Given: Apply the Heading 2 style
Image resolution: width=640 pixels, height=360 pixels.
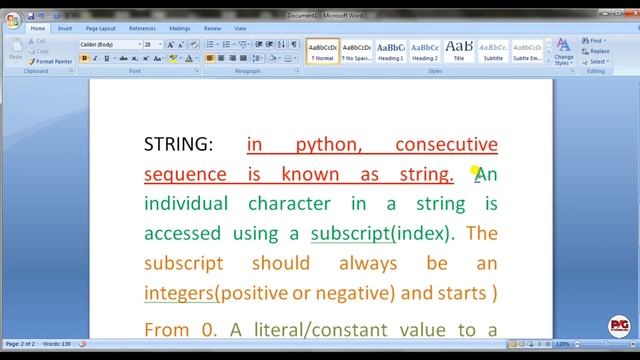Looking at the screenshot, I should [x=425, y=51].
